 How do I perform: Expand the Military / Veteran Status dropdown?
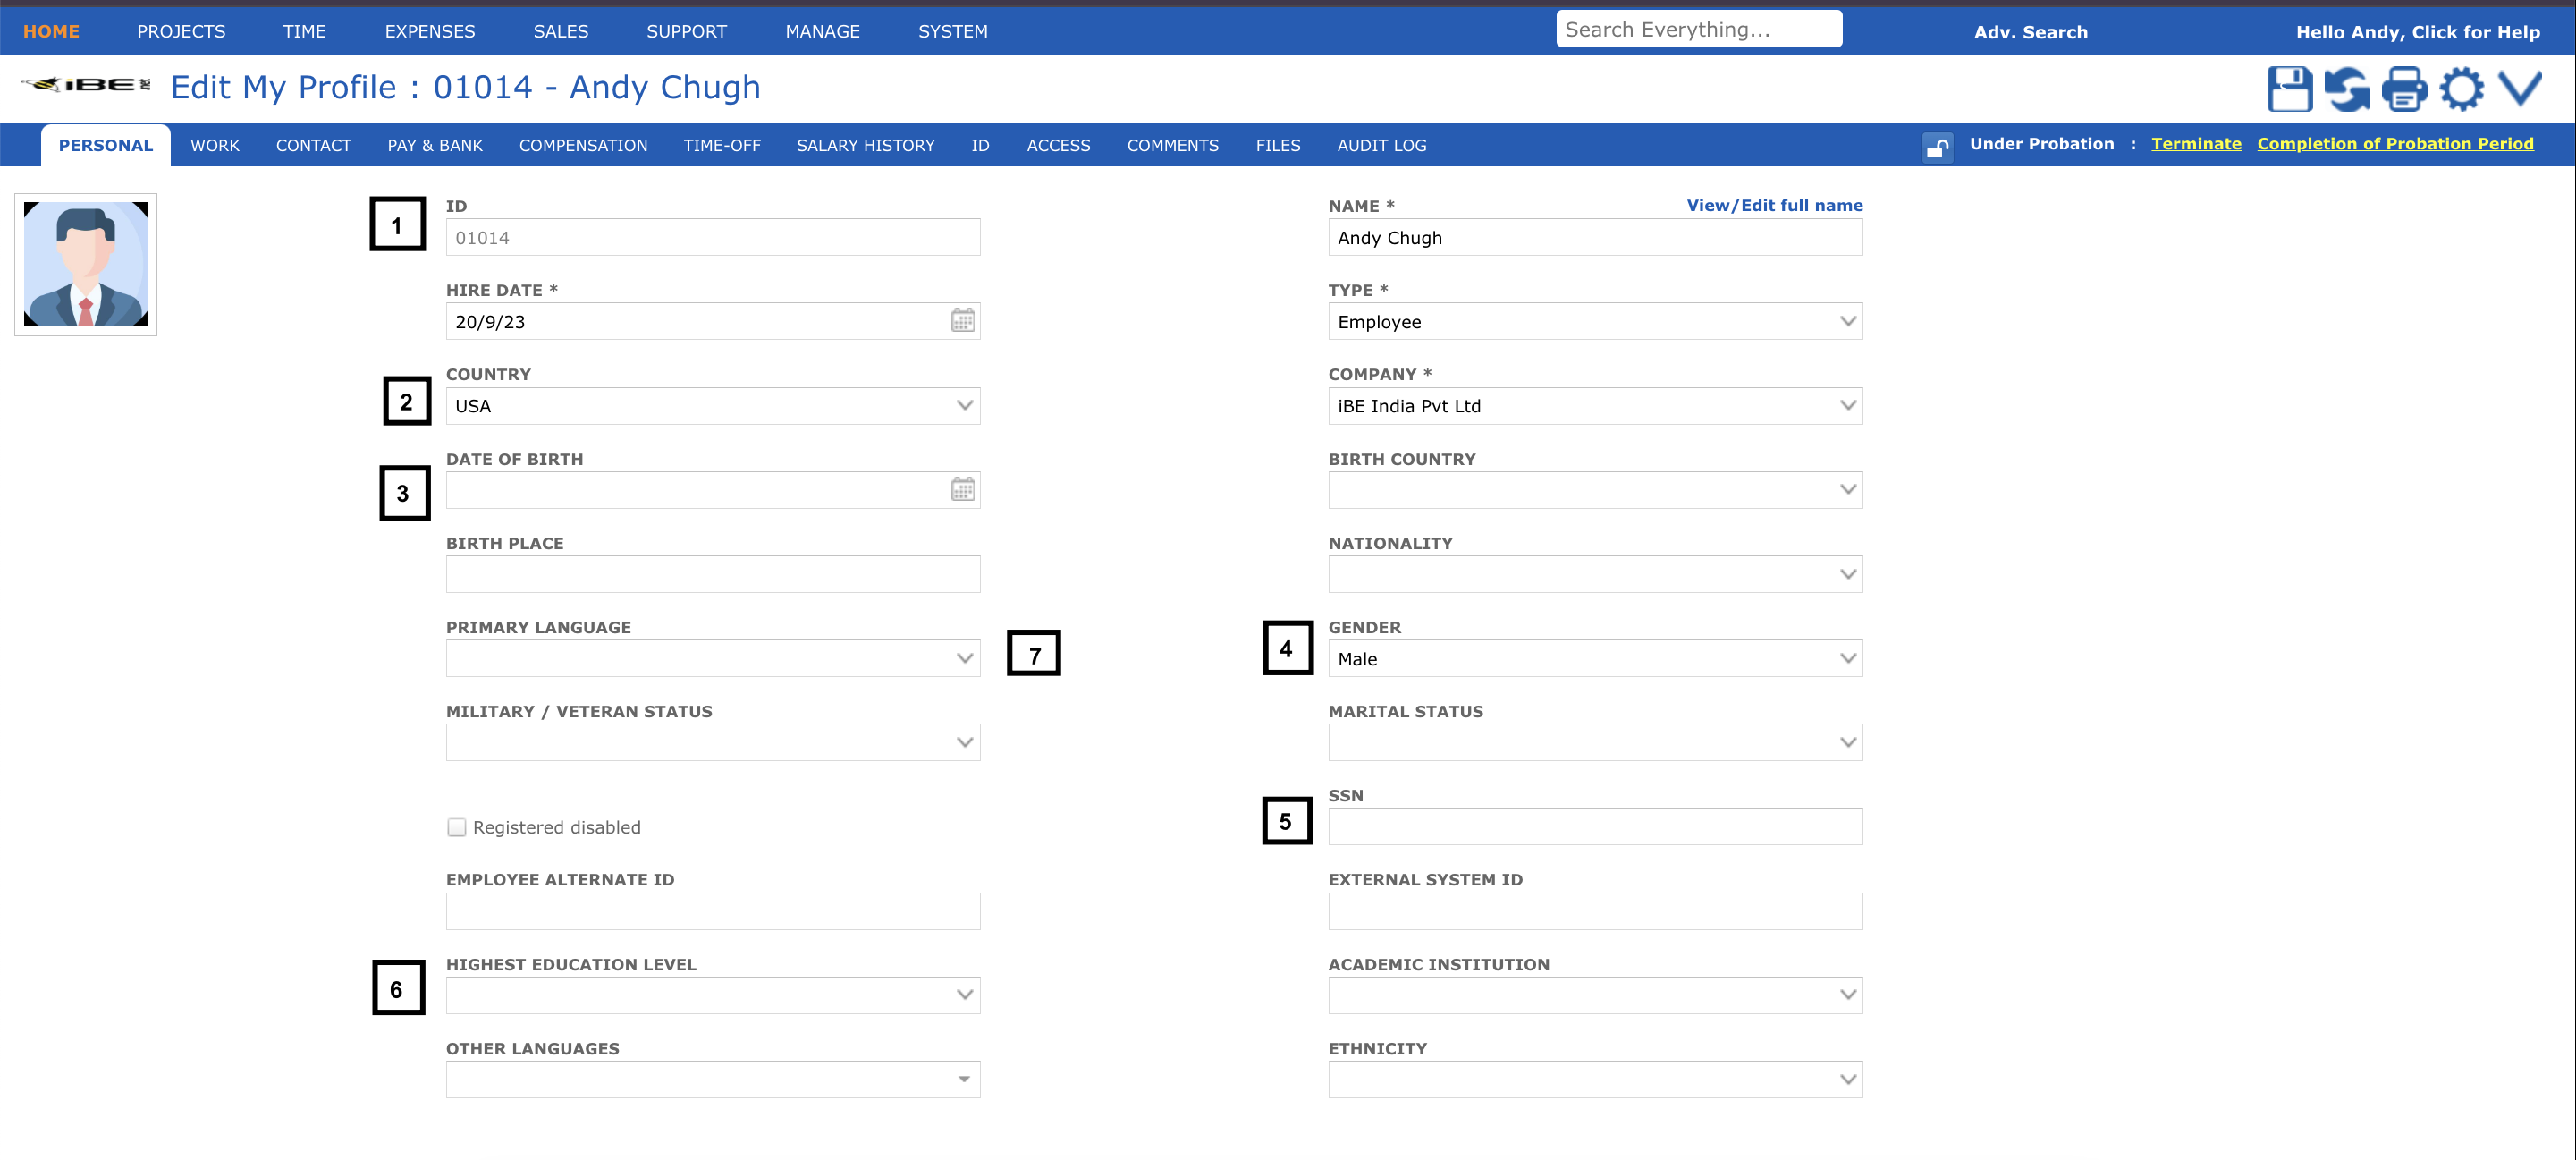[713, 742]
